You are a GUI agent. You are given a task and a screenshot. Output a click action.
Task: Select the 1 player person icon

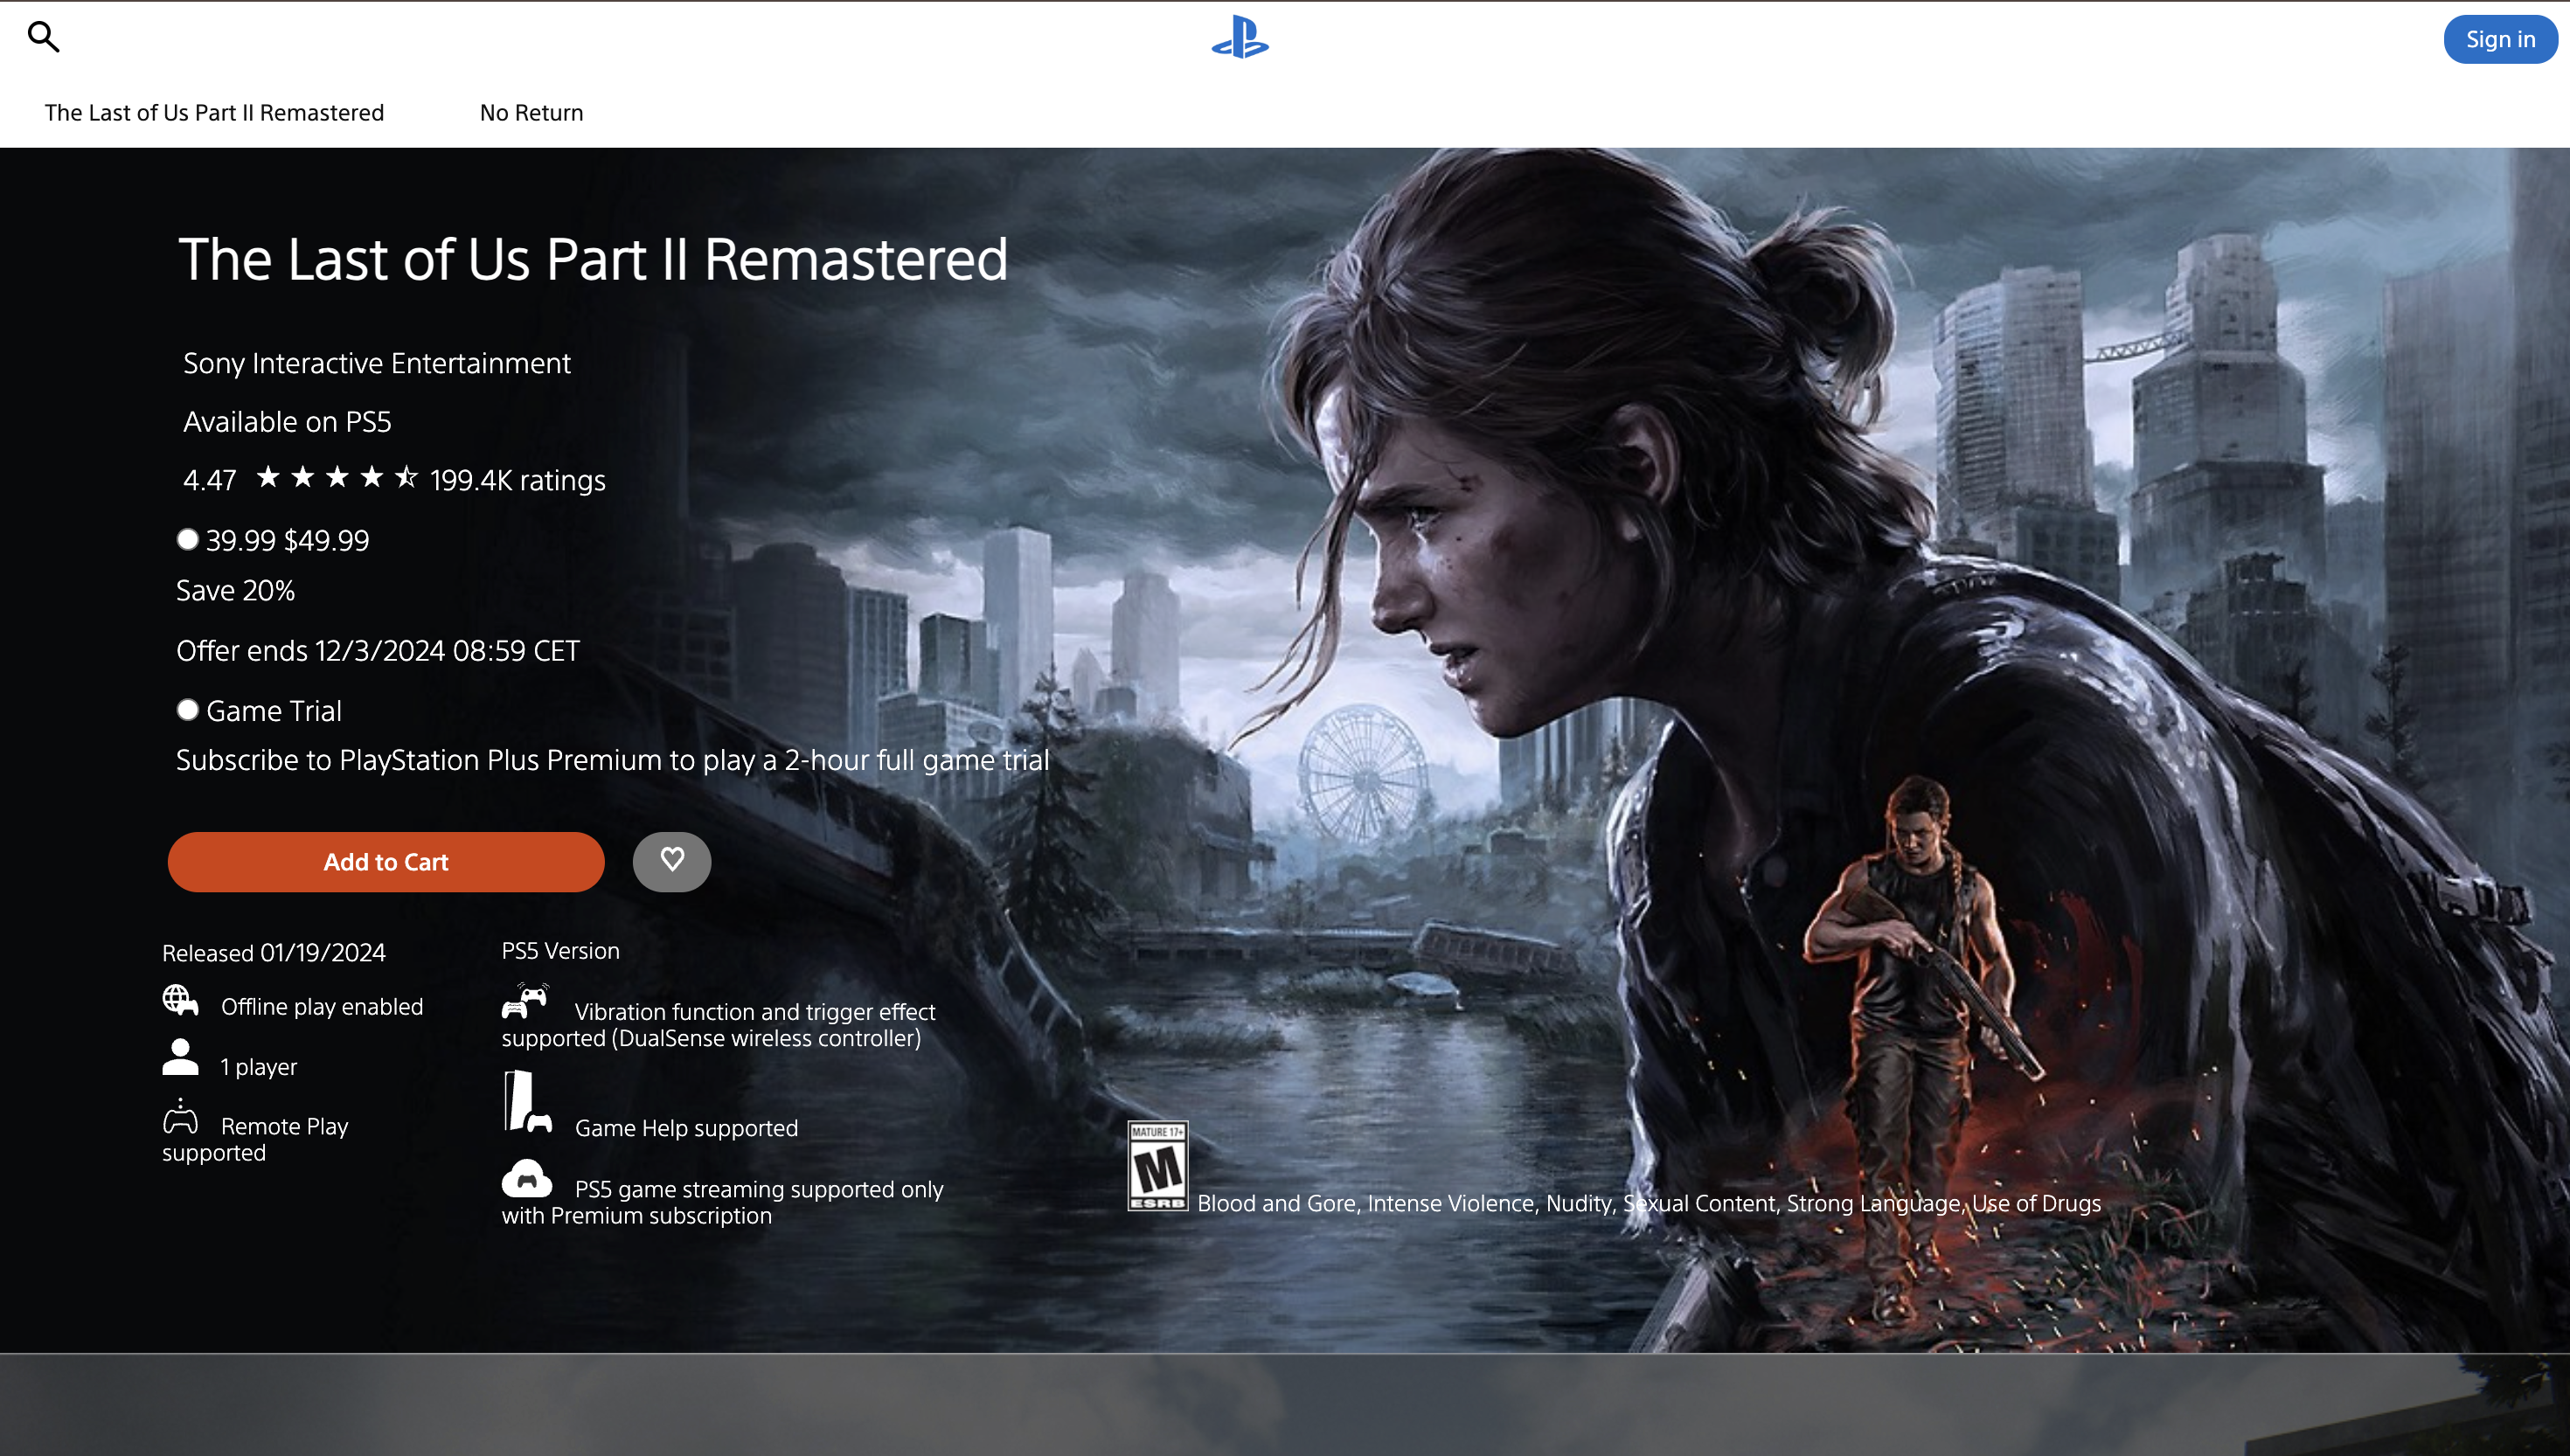tap(181, 1060)
